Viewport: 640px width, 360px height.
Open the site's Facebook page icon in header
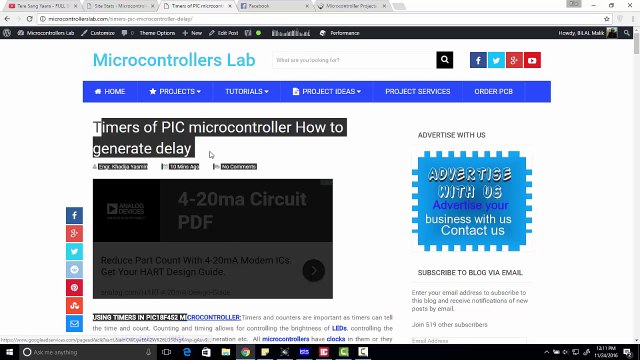click(x=478, y=60)
